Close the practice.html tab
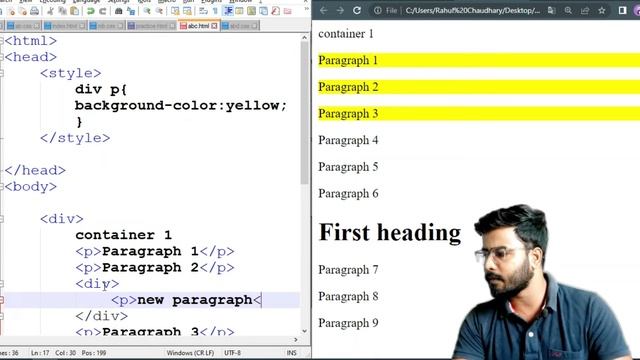Image resolution: width=640 pixels, height=360 pixels. click(172, 26)
